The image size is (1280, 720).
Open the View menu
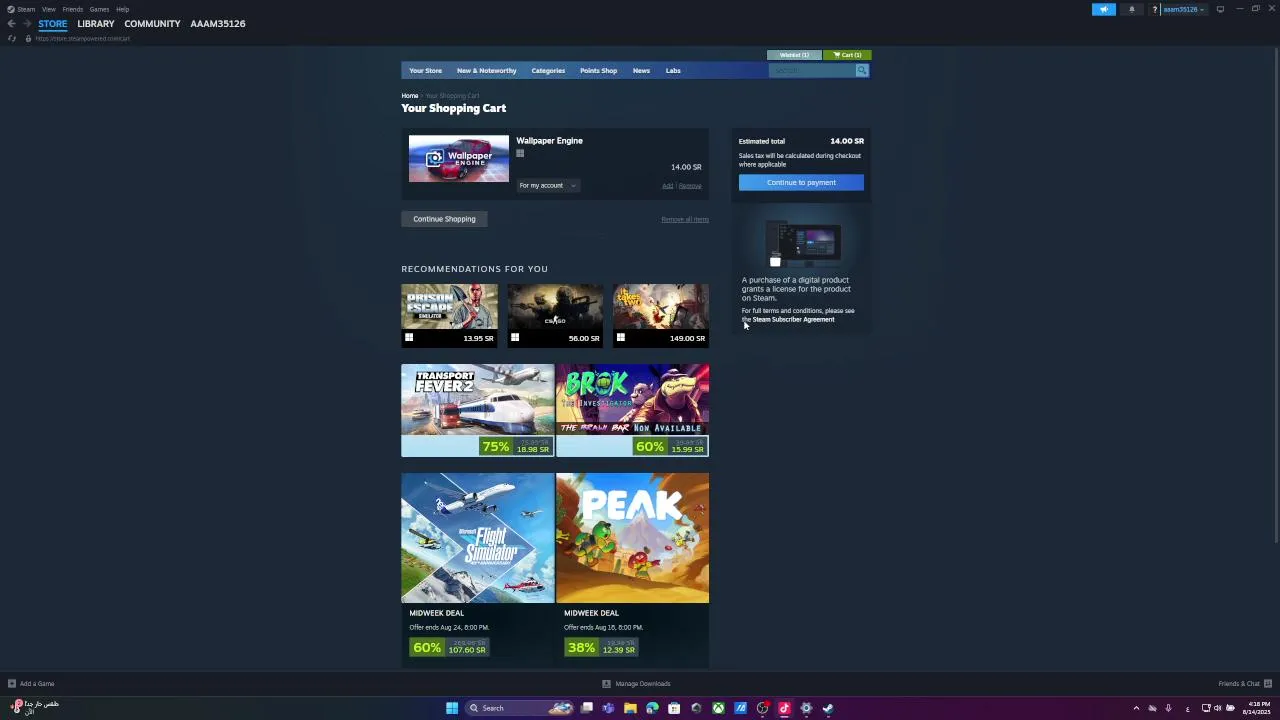click(x=48, y=9)
